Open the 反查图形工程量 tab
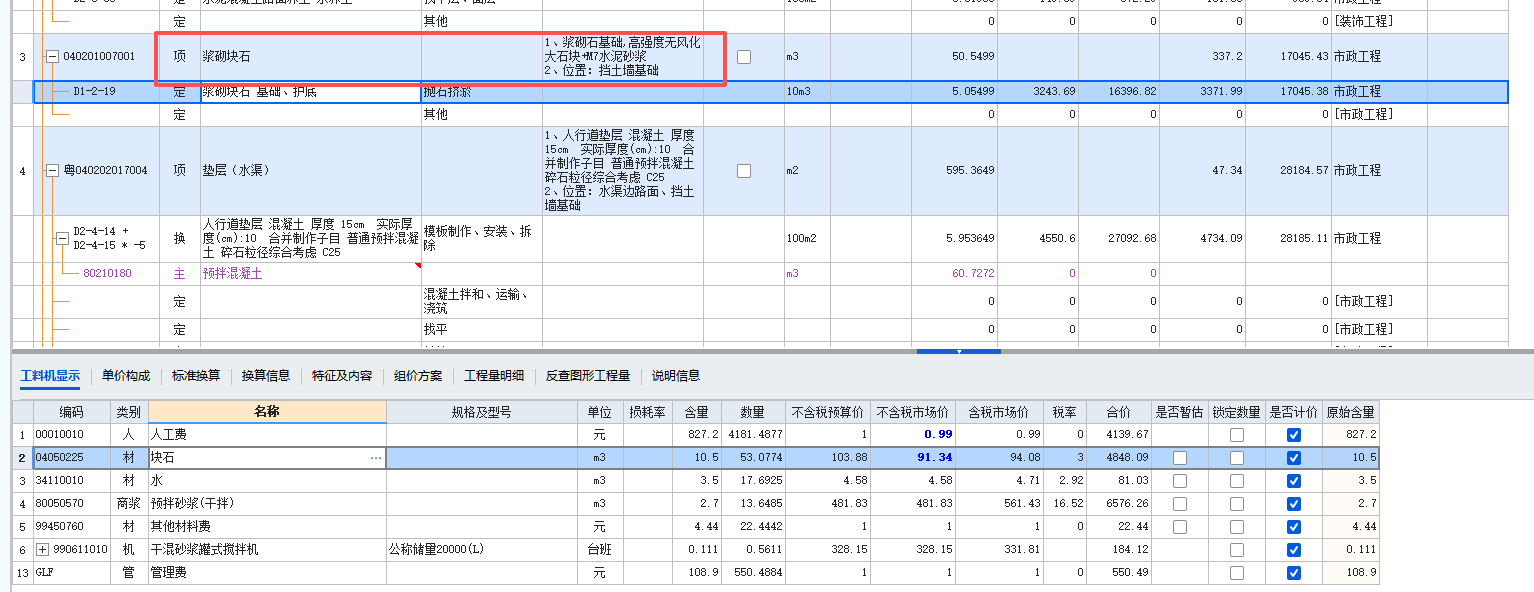The image size is (1534, 592). 588,376
